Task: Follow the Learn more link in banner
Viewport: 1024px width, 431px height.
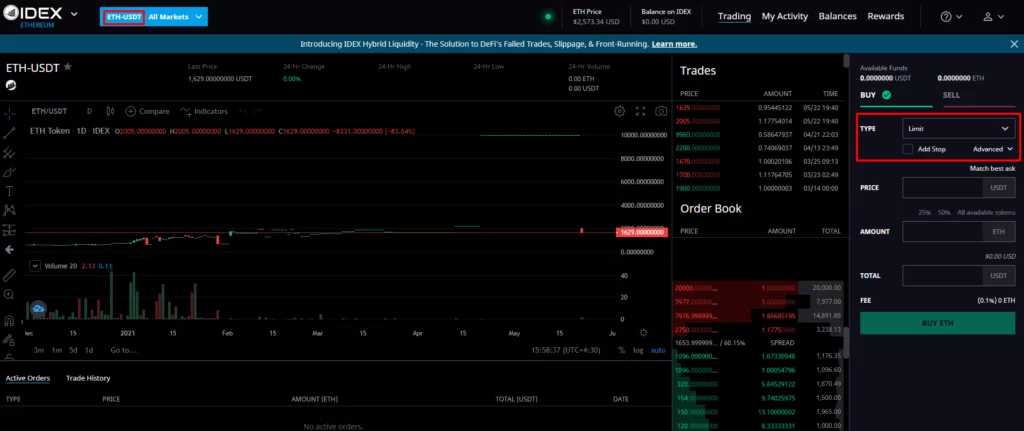Action: coord(674,44)
